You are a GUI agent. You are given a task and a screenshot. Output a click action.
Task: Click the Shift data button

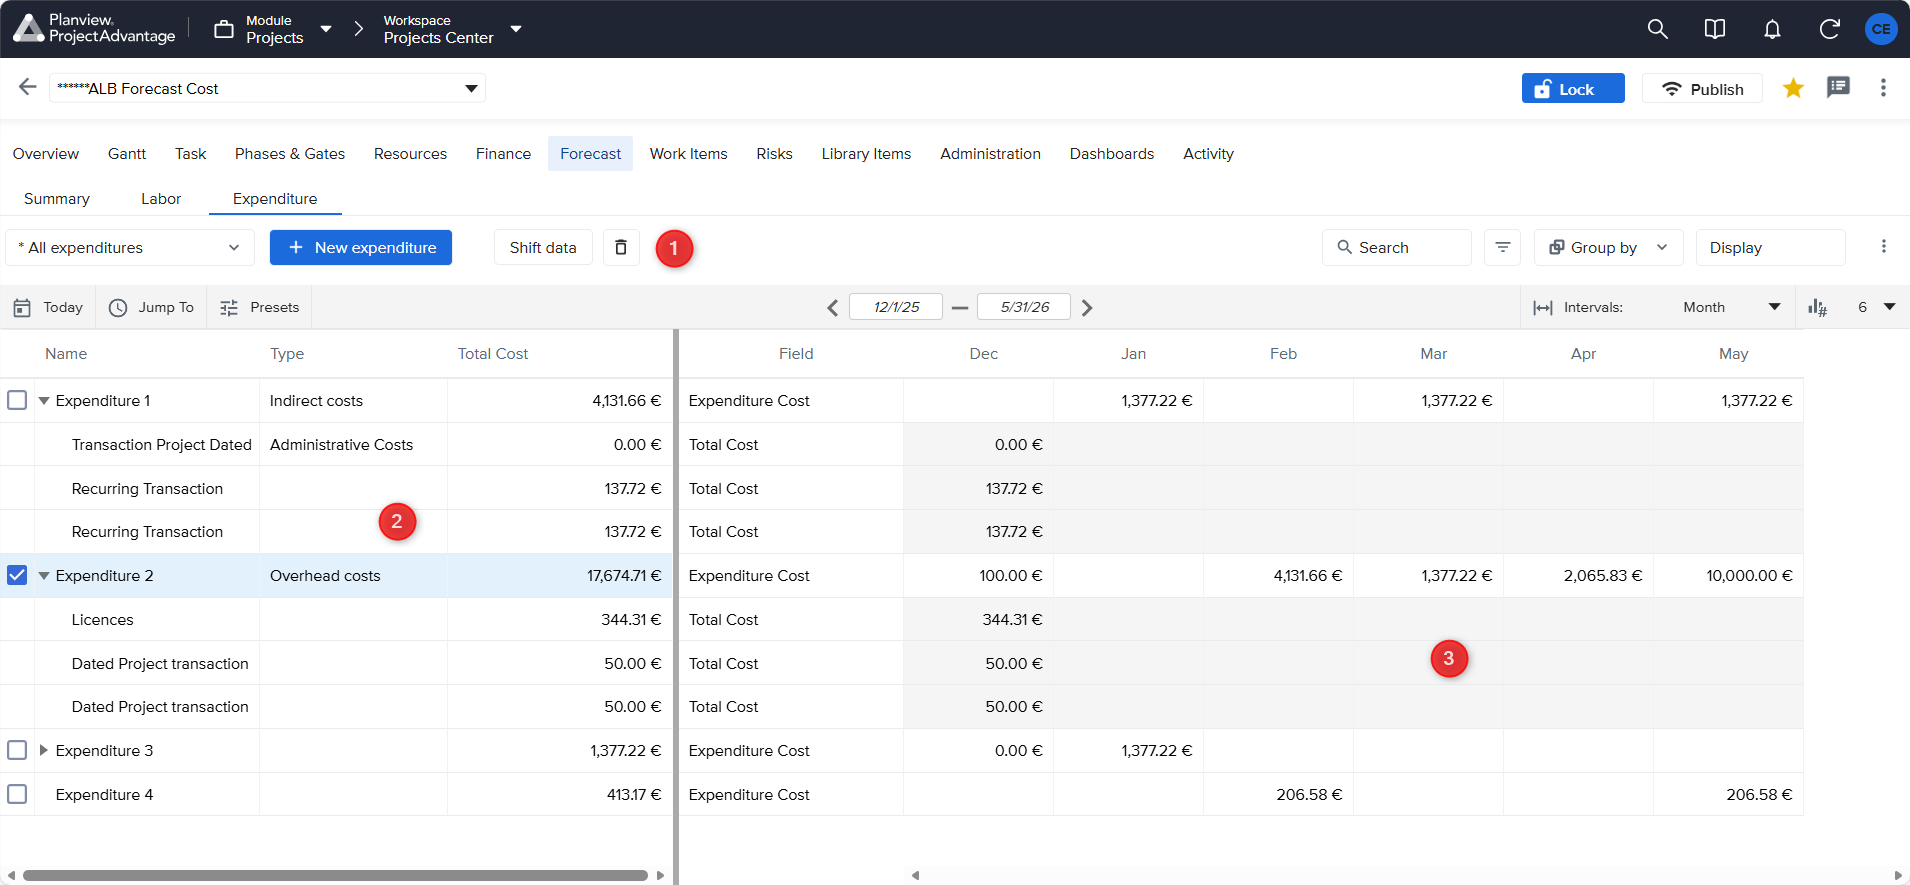pos(543,247)
